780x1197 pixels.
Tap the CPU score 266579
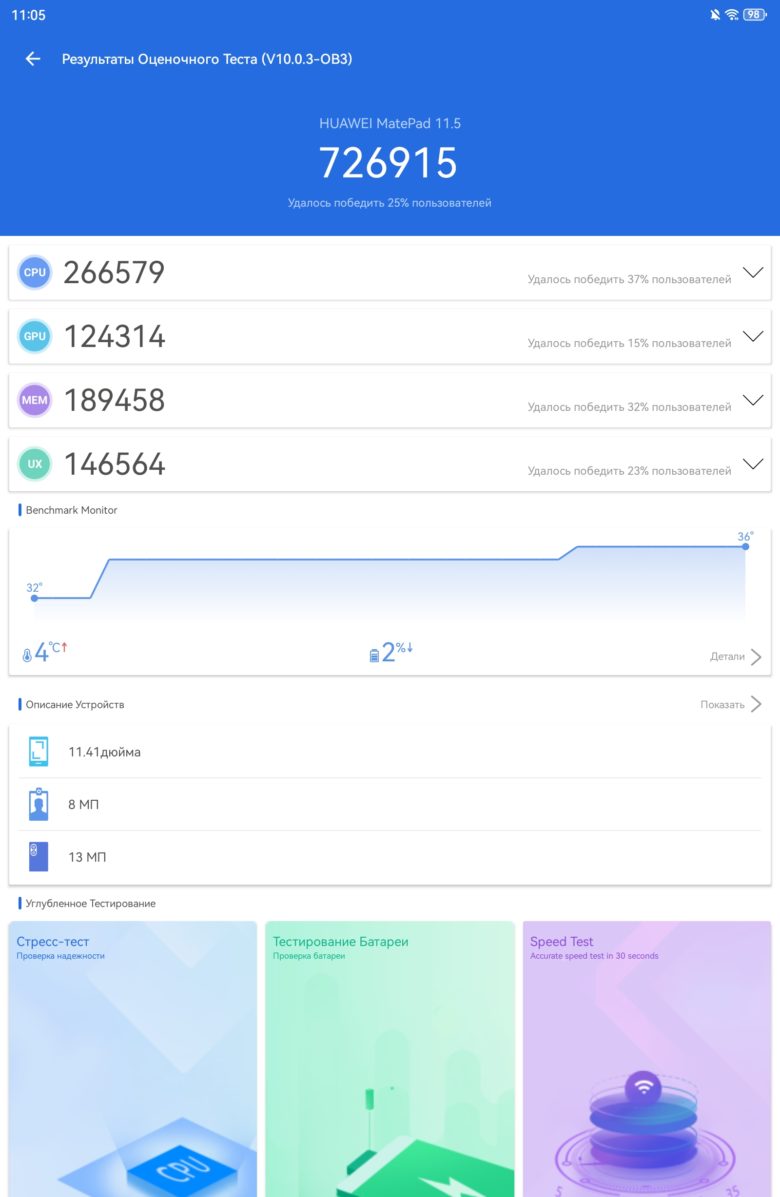click(114, 273)
